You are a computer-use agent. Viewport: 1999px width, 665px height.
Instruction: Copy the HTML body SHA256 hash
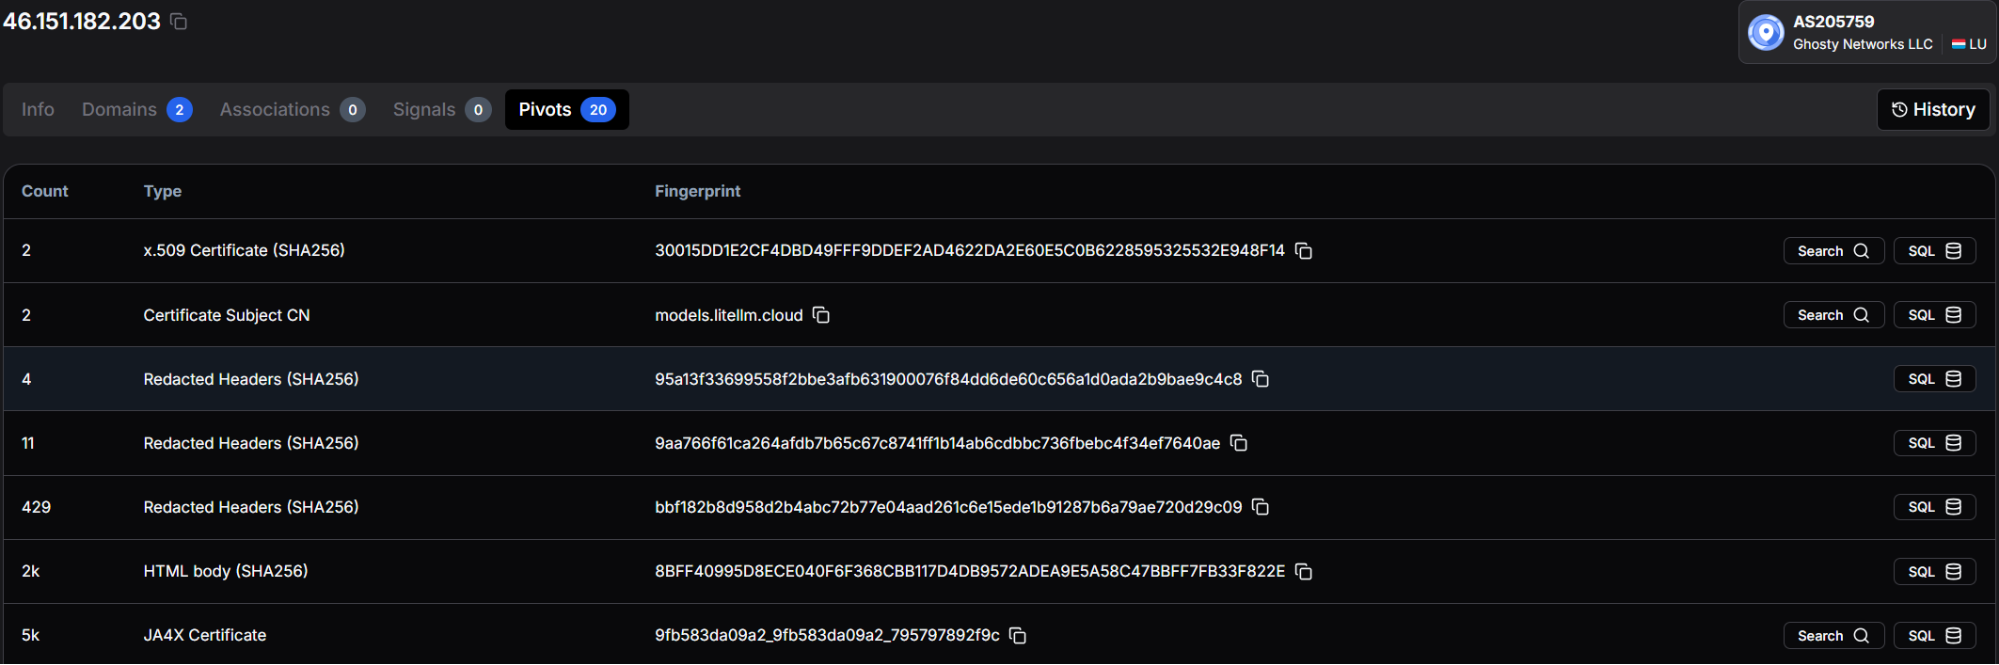pyautogui.click(x=1303, y=571)
